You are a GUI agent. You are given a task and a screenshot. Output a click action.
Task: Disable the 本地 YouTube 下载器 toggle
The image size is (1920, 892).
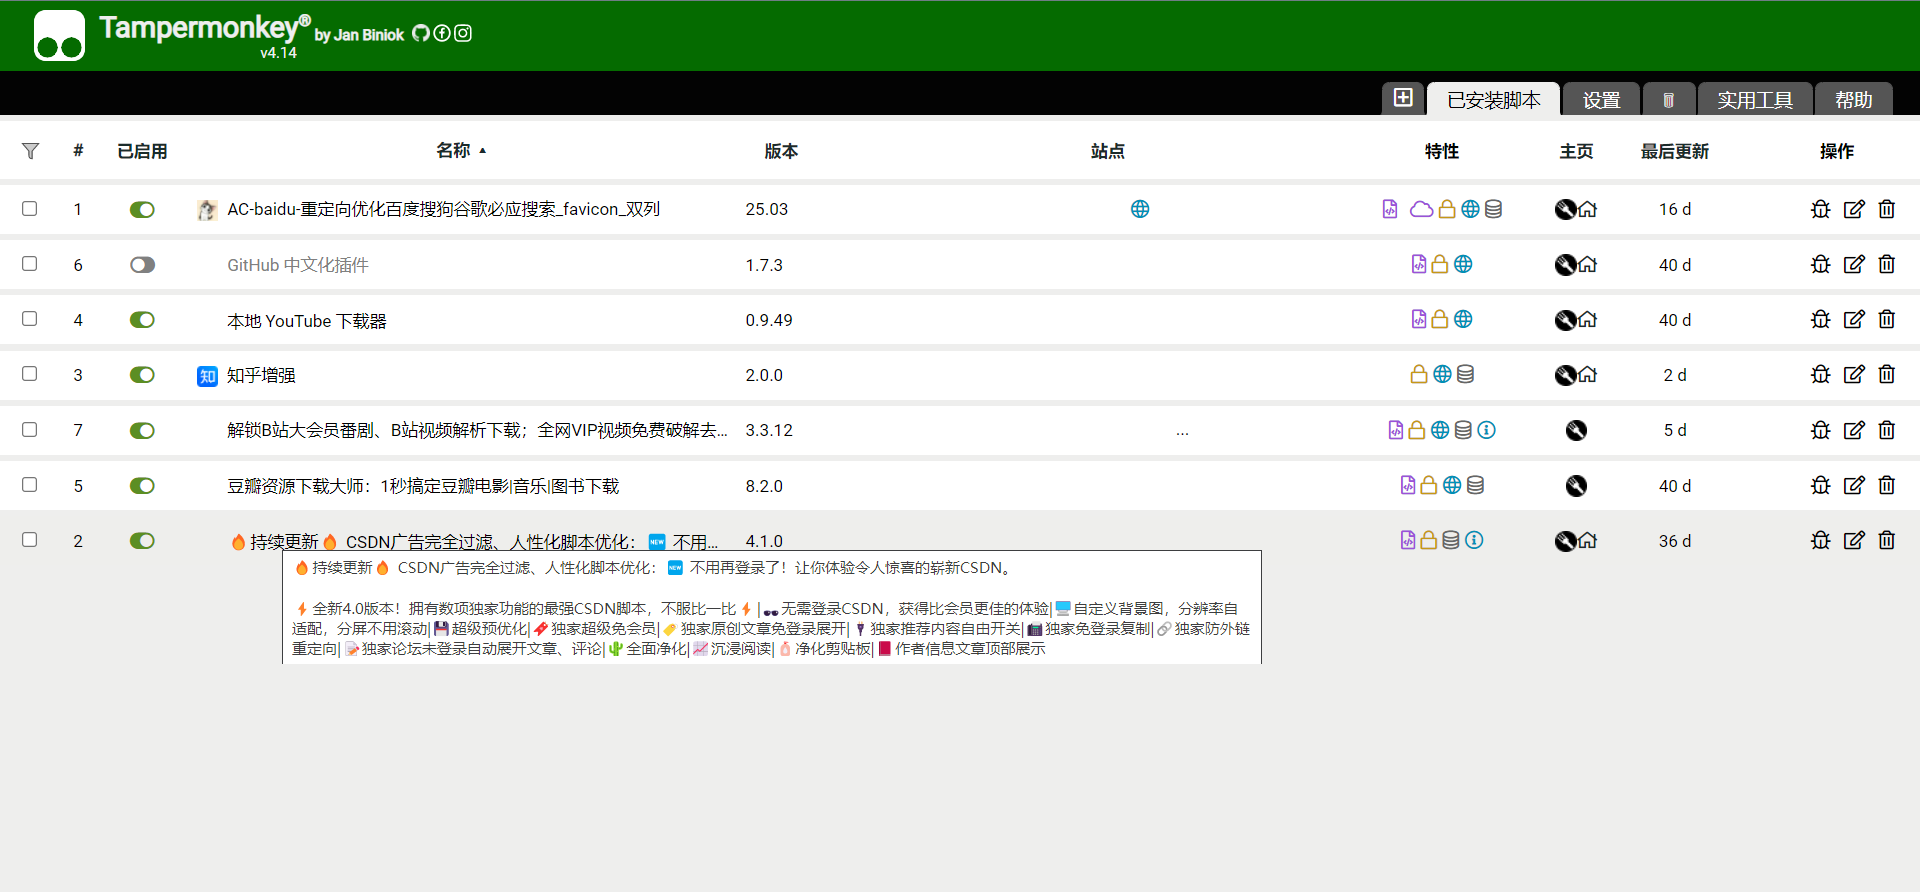pyautogui.click(x=142, y=320)
